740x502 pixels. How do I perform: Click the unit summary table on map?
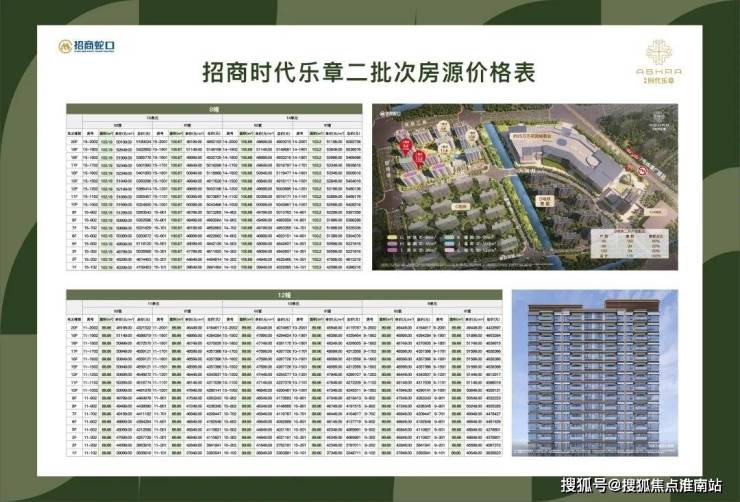coord(631,244)
